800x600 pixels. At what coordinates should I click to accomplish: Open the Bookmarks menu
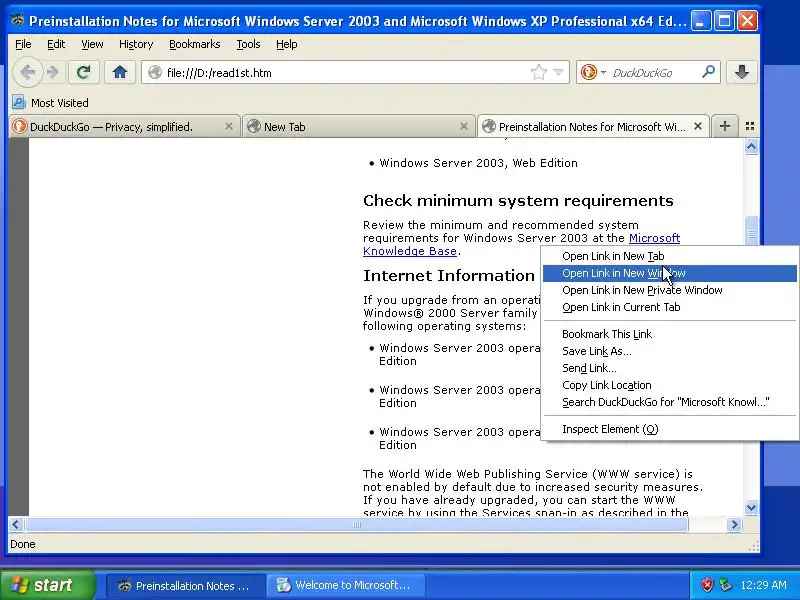(x=194, y=44)
